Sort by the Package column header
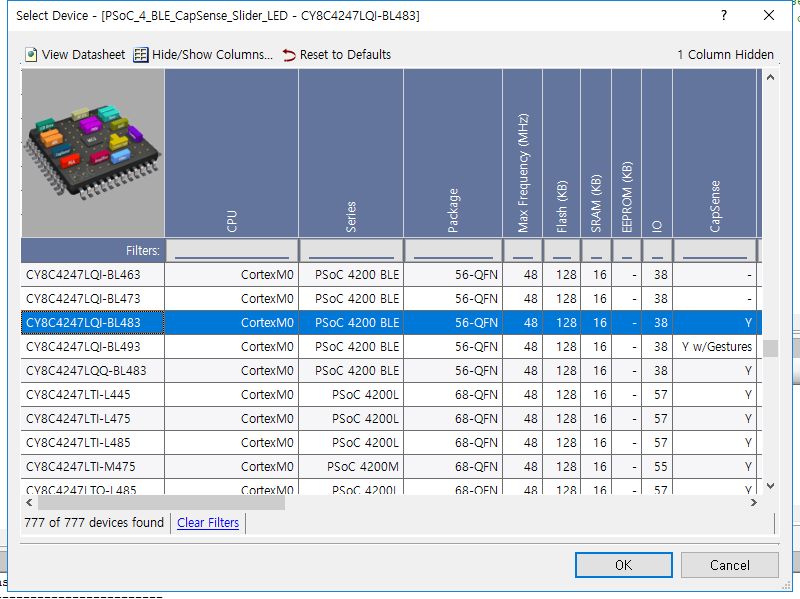Viewport: 800px width, 599px height. [453, 153]
